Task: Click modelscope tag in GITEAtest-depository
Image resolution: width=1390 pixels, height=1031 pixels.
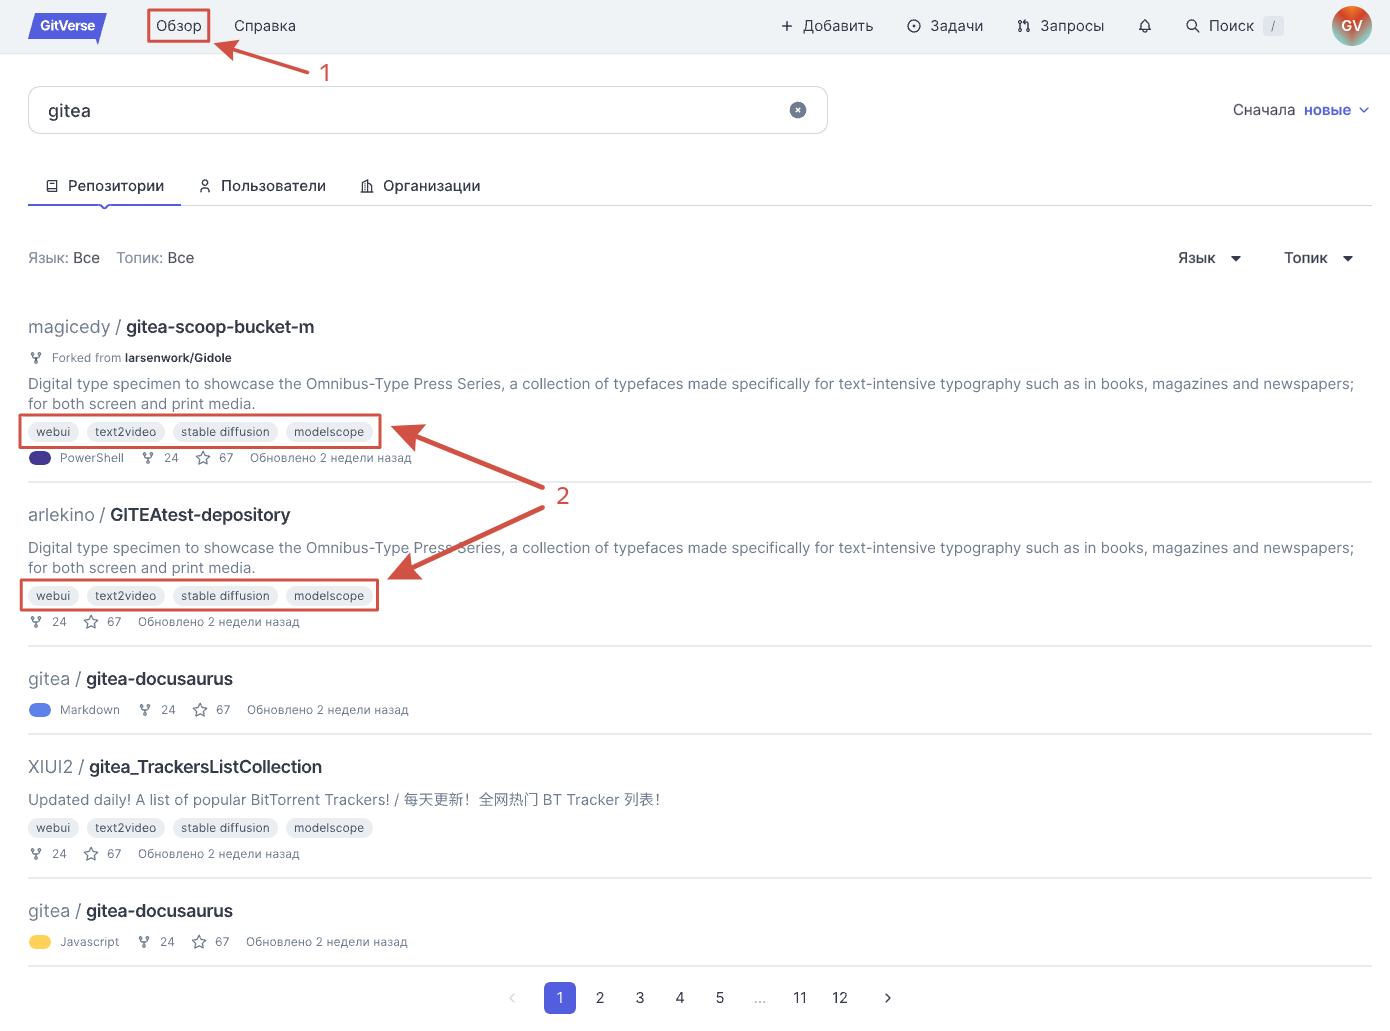Action: (329, 596)
